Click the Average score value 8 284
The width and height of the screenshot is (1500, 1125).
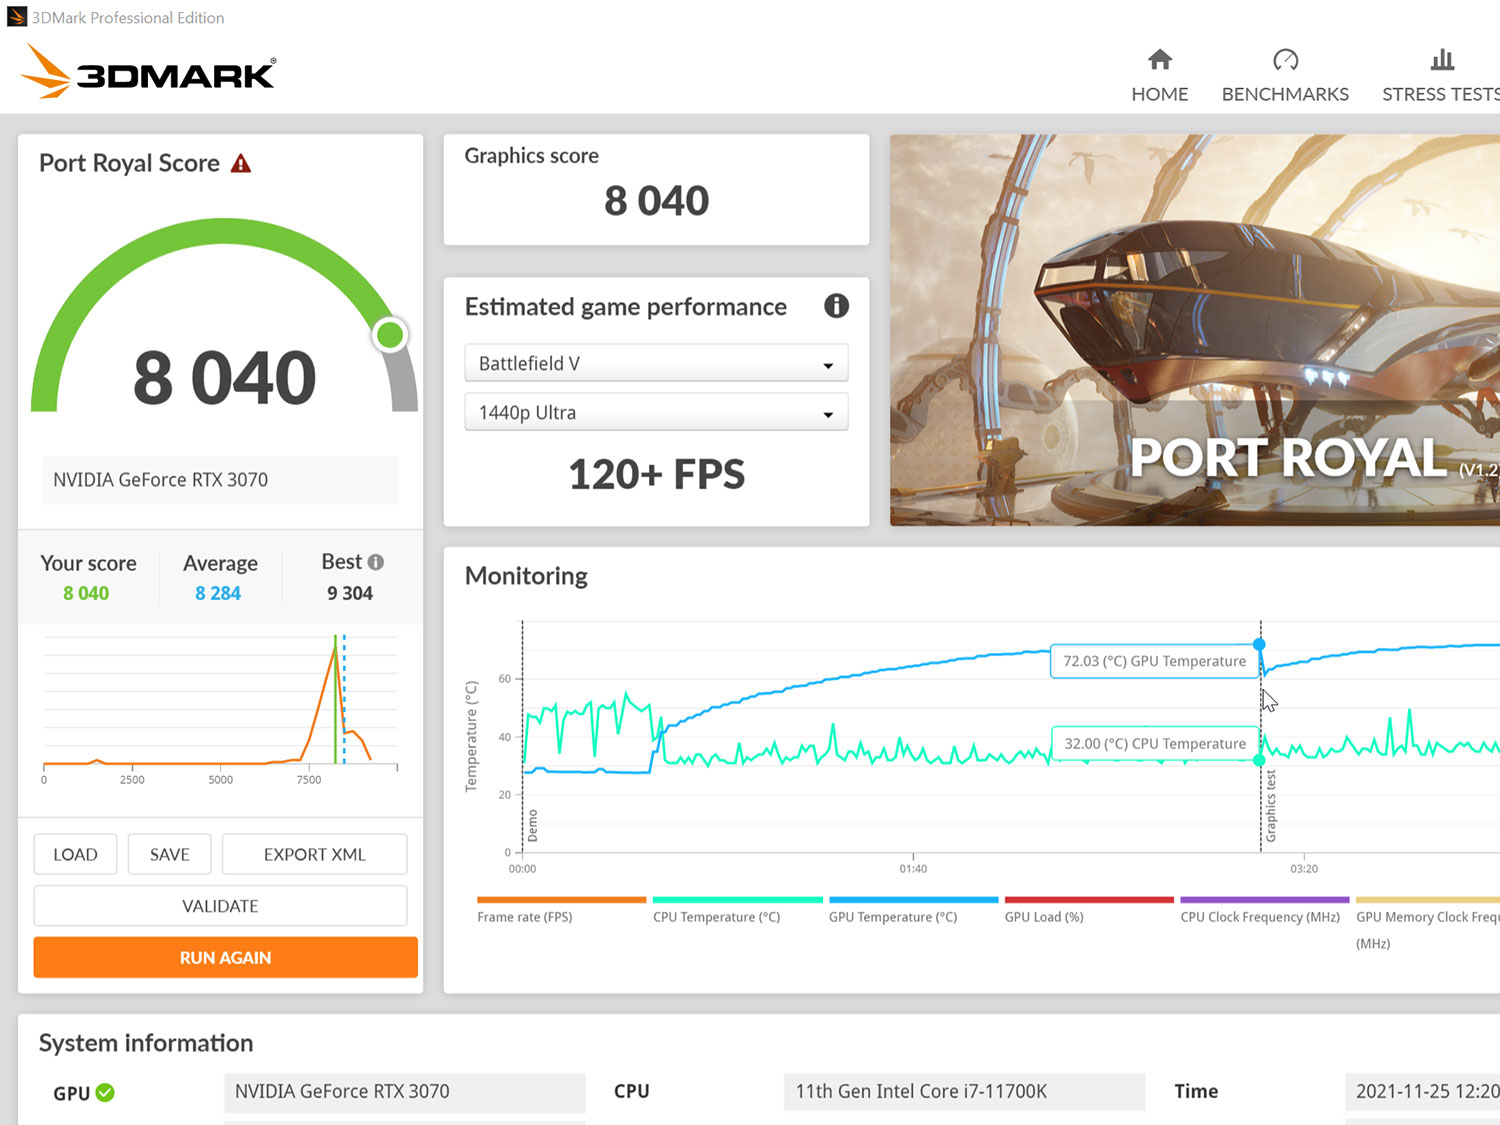(218, 593)
